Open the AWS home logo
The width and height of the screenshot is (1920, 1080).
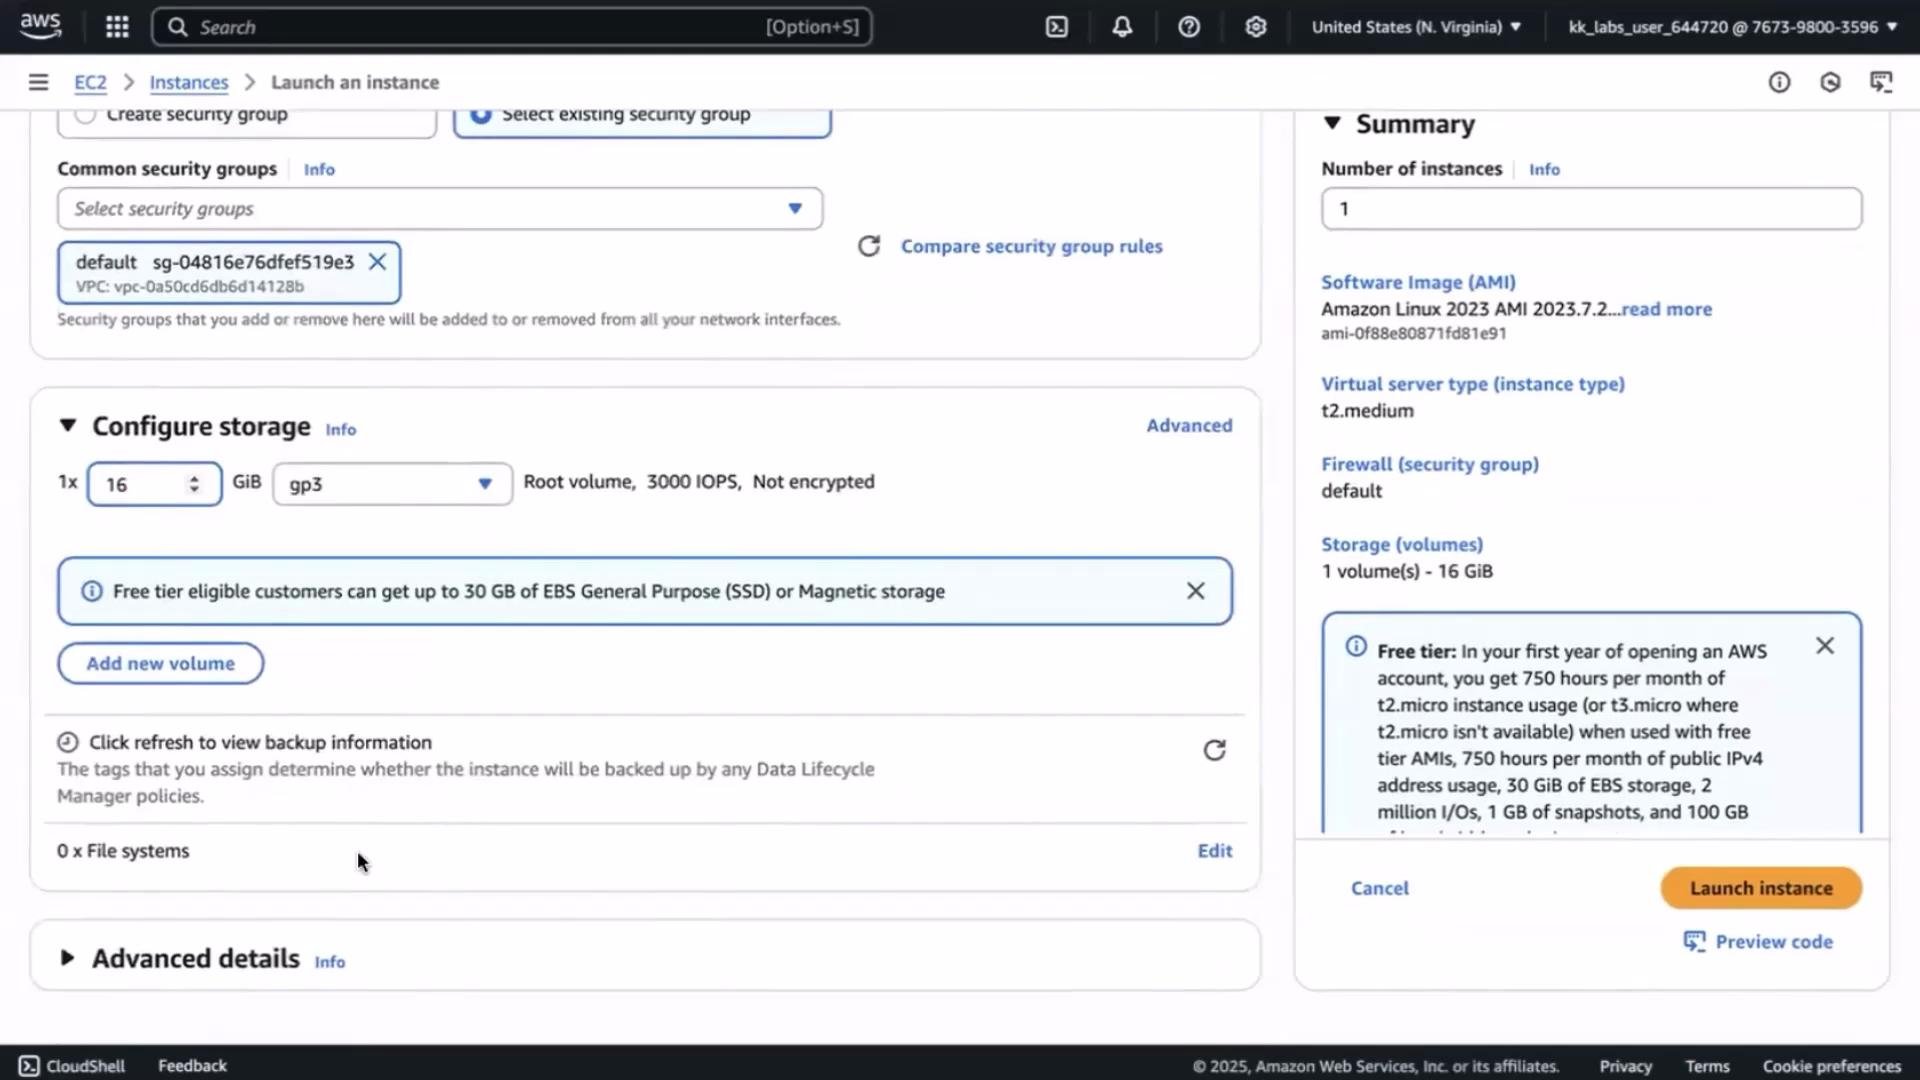point(40,26)
